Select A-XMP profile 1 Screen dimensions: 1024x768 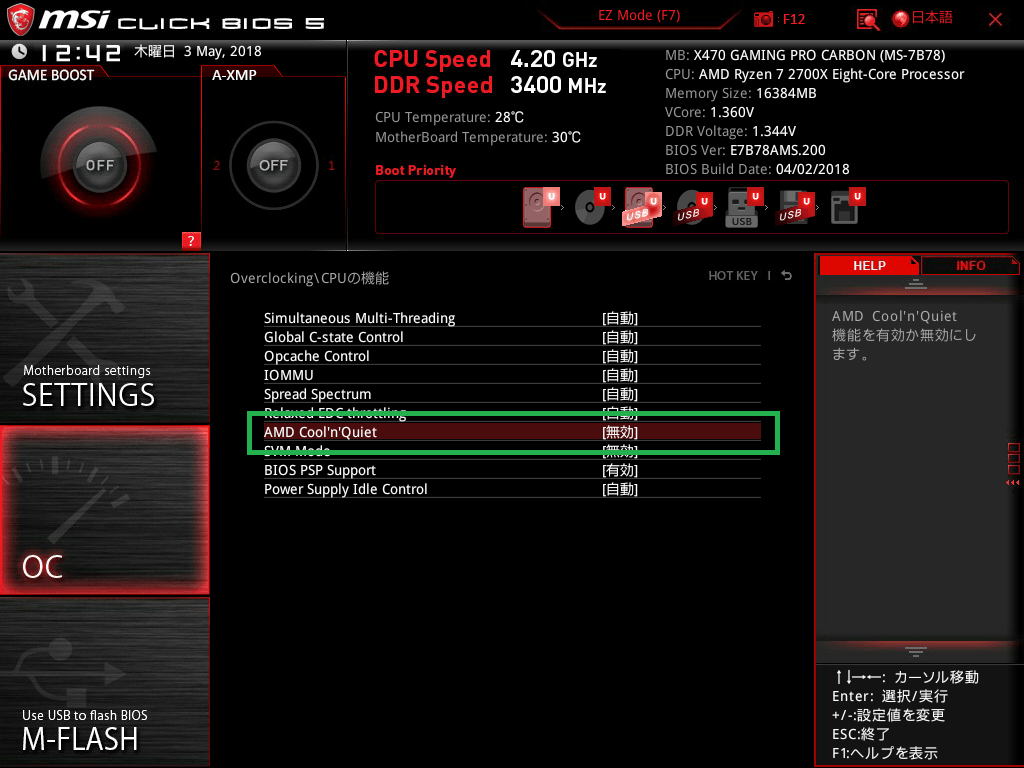click(x=331, y=165)
